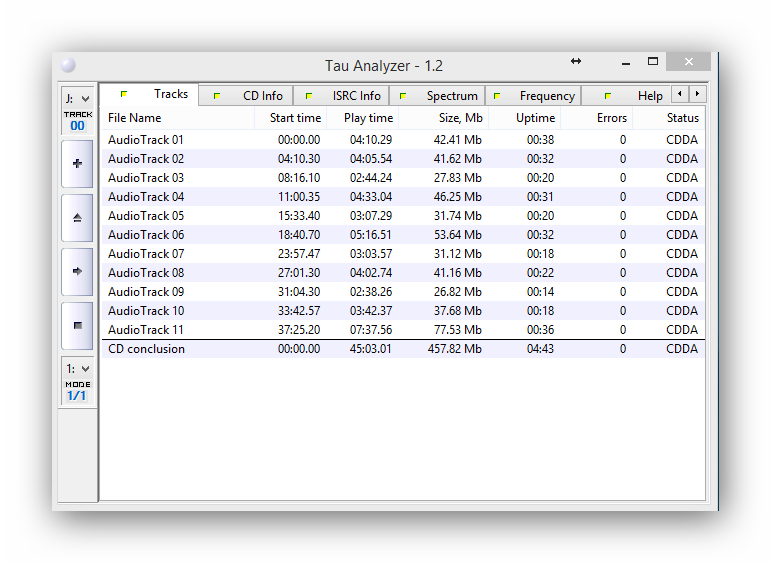The height and width of the screenshot is (563, 771).
Task: Expand the mode dropdown showing 1:
Action: [x=77, y=369]
